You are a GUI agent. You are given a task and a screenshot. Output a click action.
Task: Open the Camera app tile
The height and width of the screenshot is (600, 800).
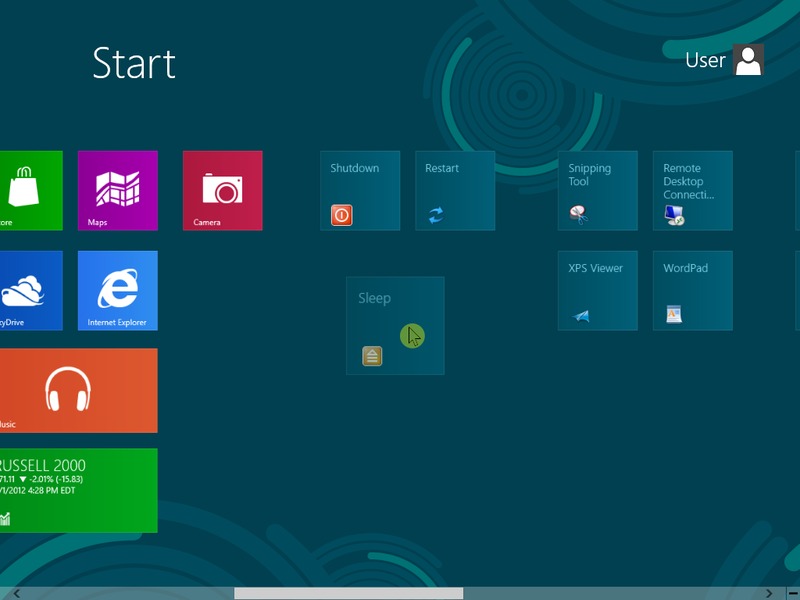coord(222,190)
